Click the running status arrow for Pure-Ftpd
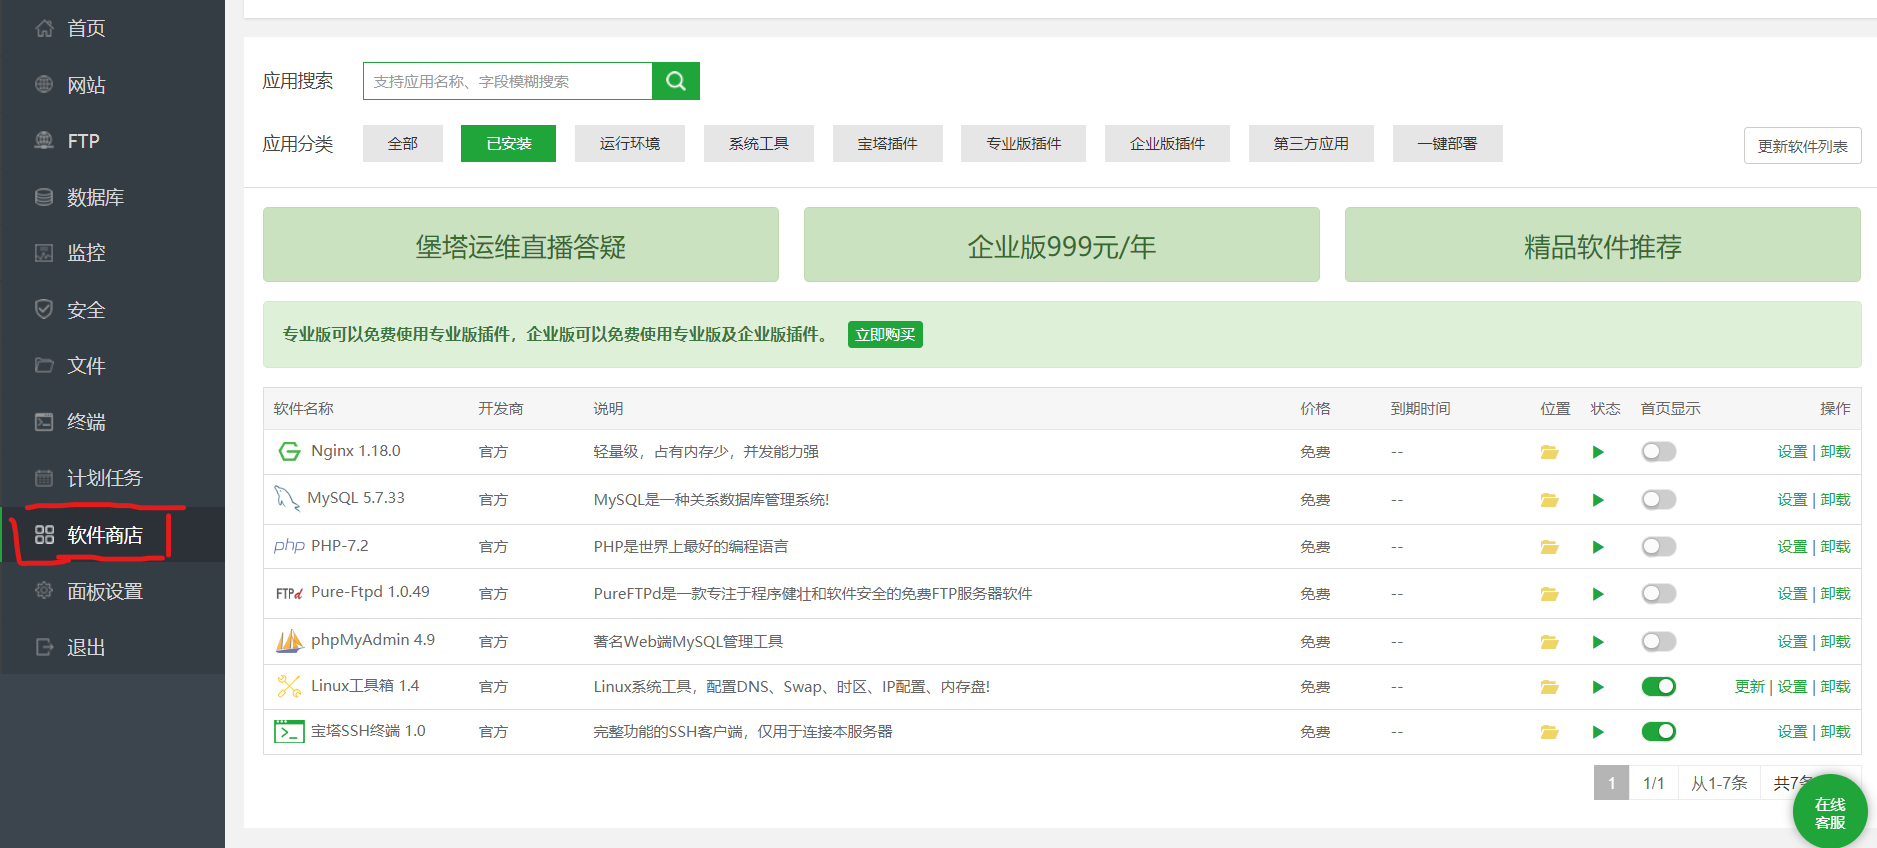This screenshot has width=1877, height=848. 1598,594
